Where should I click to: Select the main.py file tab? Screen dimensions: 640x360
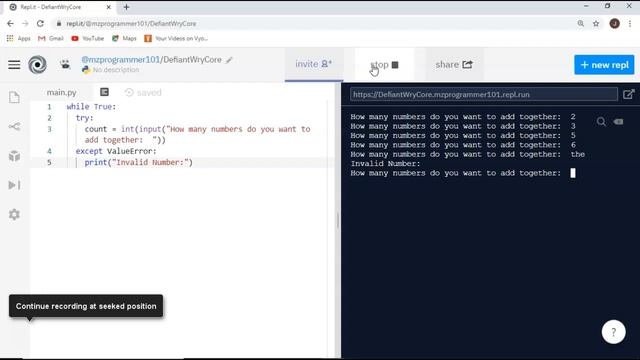pos(62,92)
